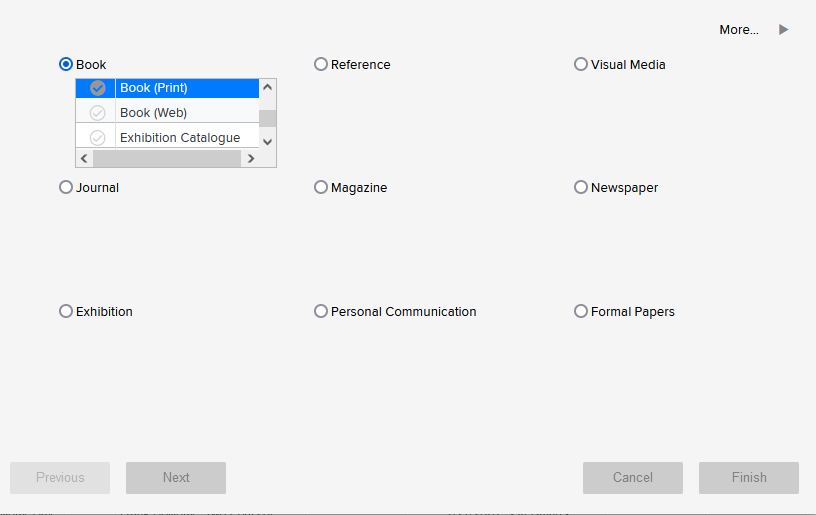Click the list's scroll right arrow
816x515 pixels.
click(251, 159)
